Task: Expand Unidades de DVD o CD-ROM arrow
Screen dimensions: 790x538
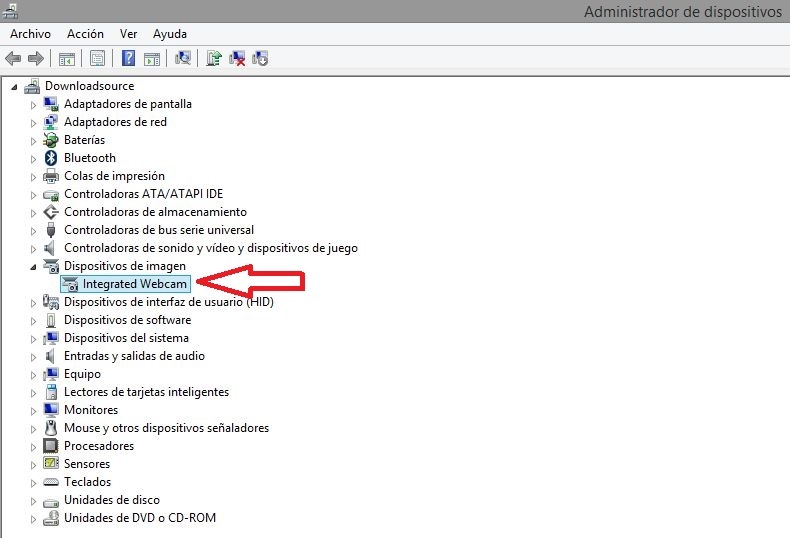Action: coord(33,519)
